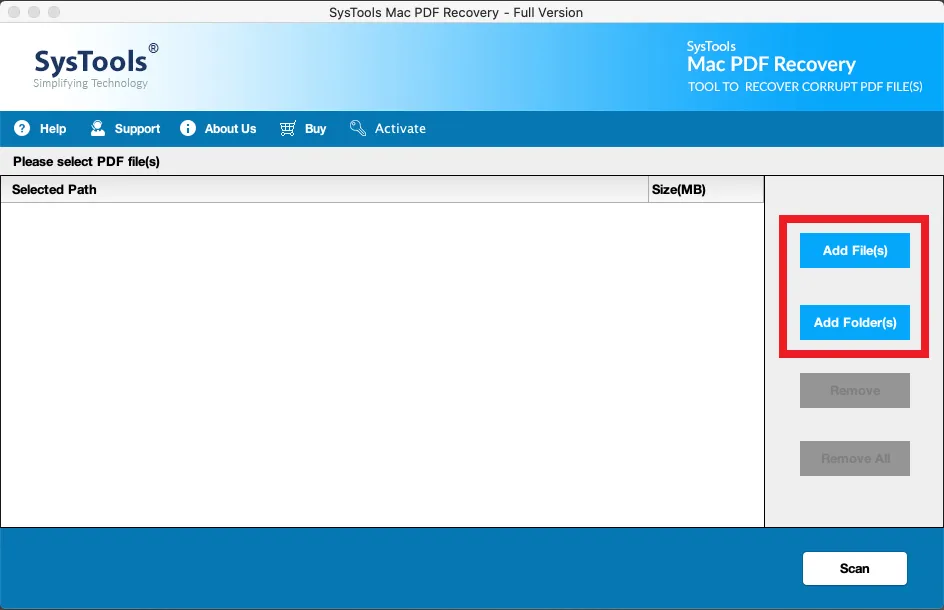Select the Buy menu label

click(x=315, y=129)
